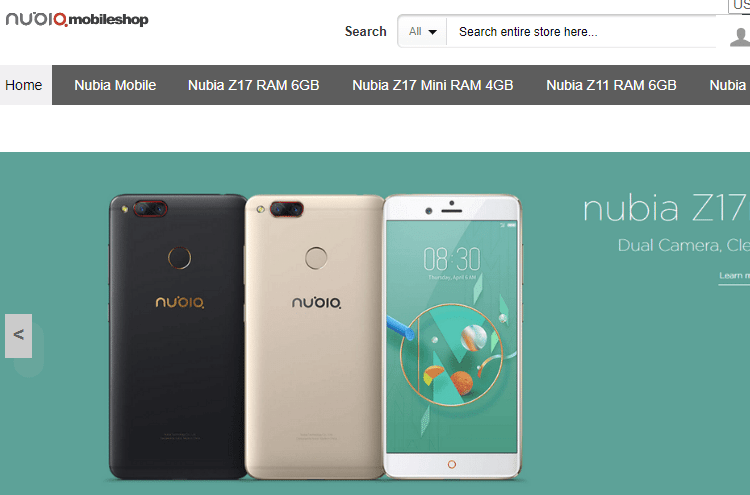This screenshot has width=750, height=495.
Task: Select Nubia Z17 RAM 6GB tab
Action: [254, 85]
